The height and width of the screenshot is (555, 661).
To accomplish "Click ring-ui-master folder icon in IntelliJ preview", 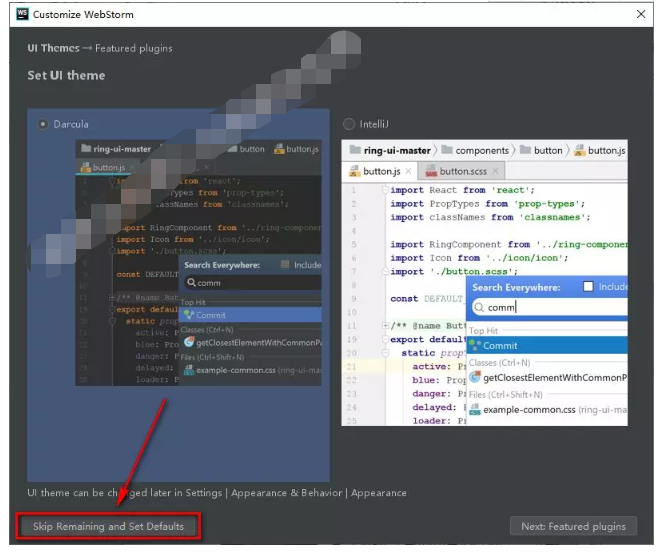I will (x=355, y=150).
